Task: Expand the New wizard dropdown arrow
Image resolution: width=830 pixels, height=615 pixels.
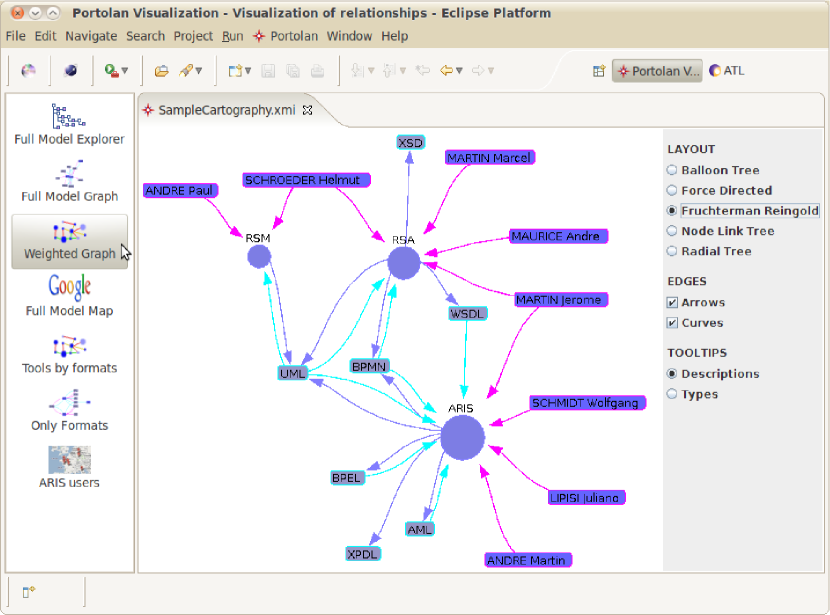Action: [246, 71]
